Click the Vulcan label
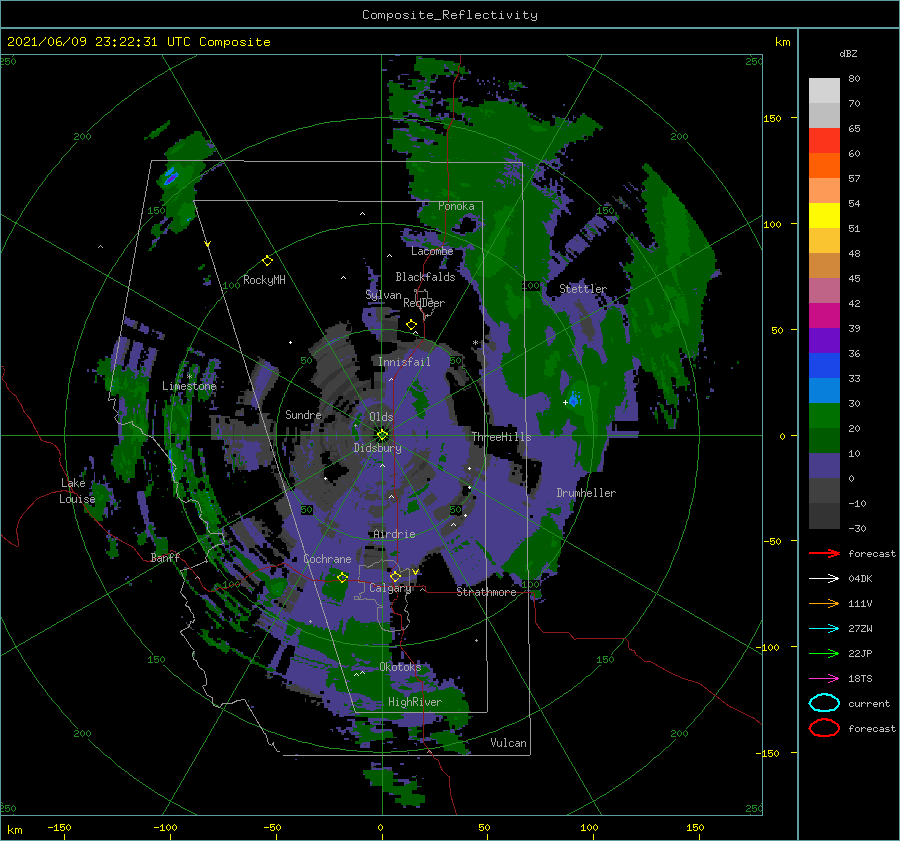Viewport: 900px width, 841px height. point(508,743)
